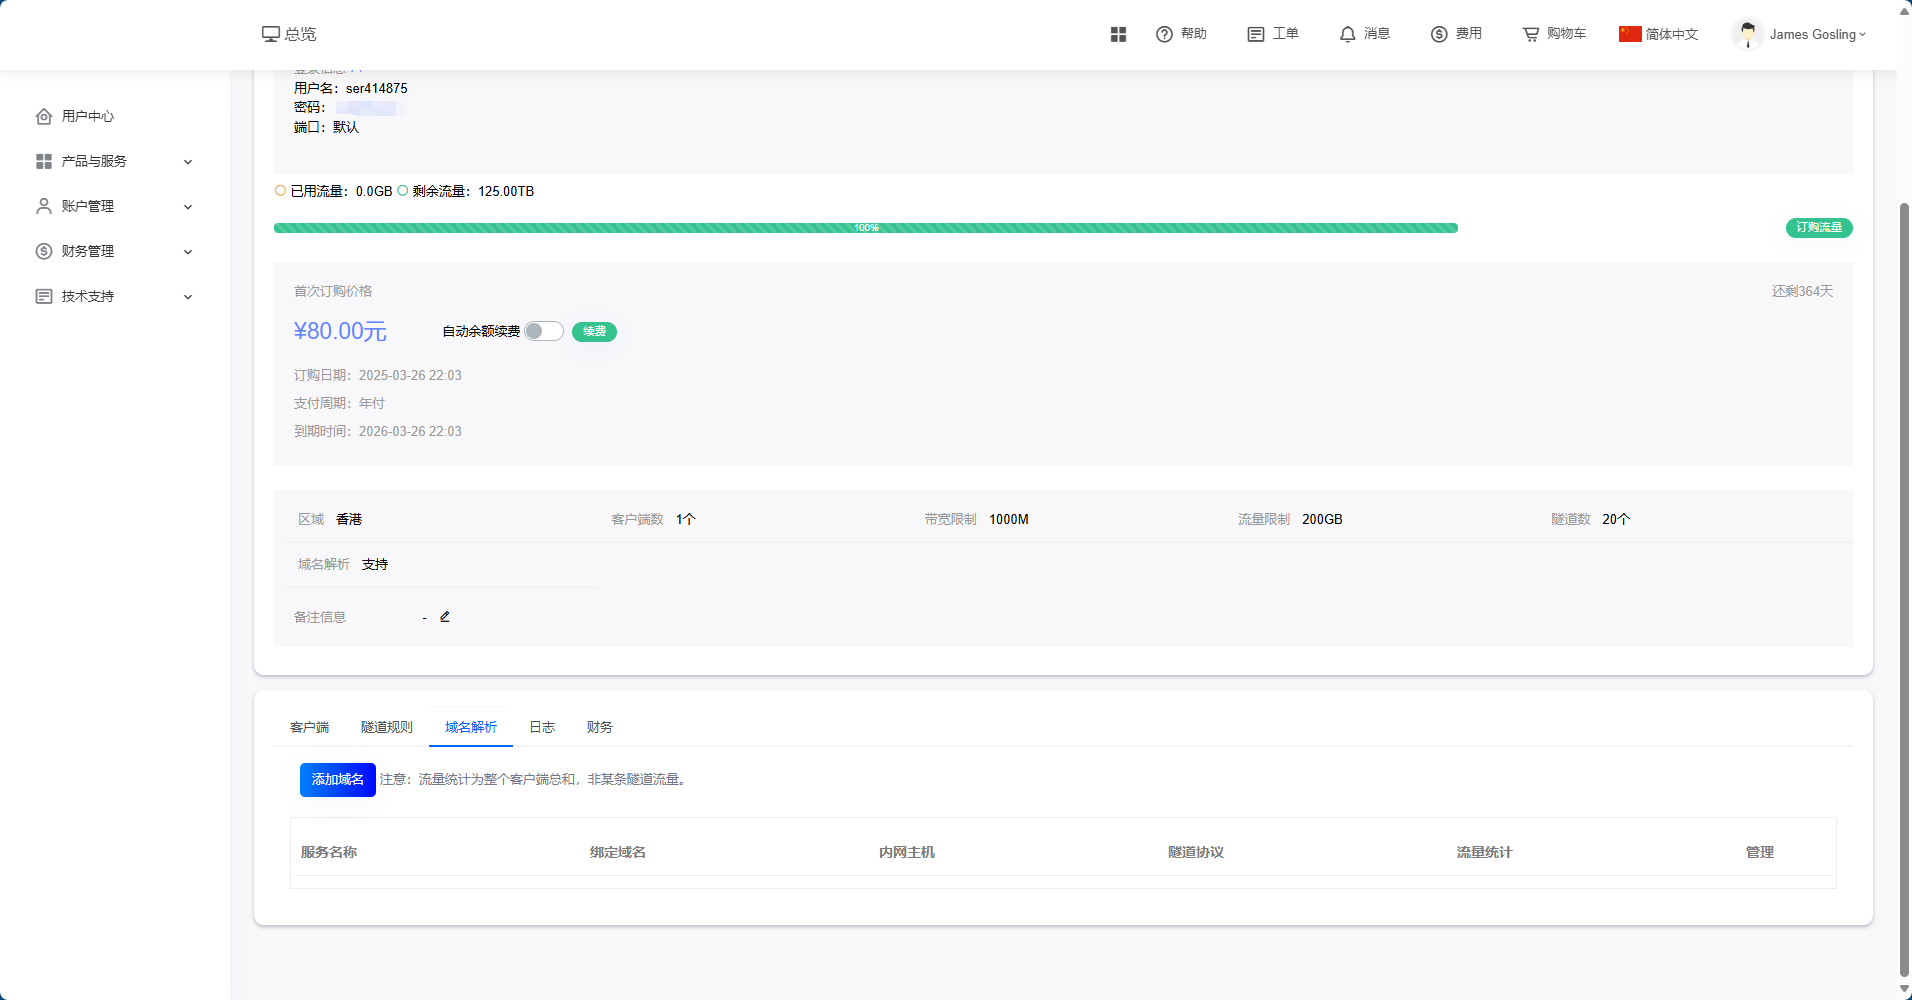
Task: Open the James Gosling user dropdown arrow
Action: (1862, 34)
